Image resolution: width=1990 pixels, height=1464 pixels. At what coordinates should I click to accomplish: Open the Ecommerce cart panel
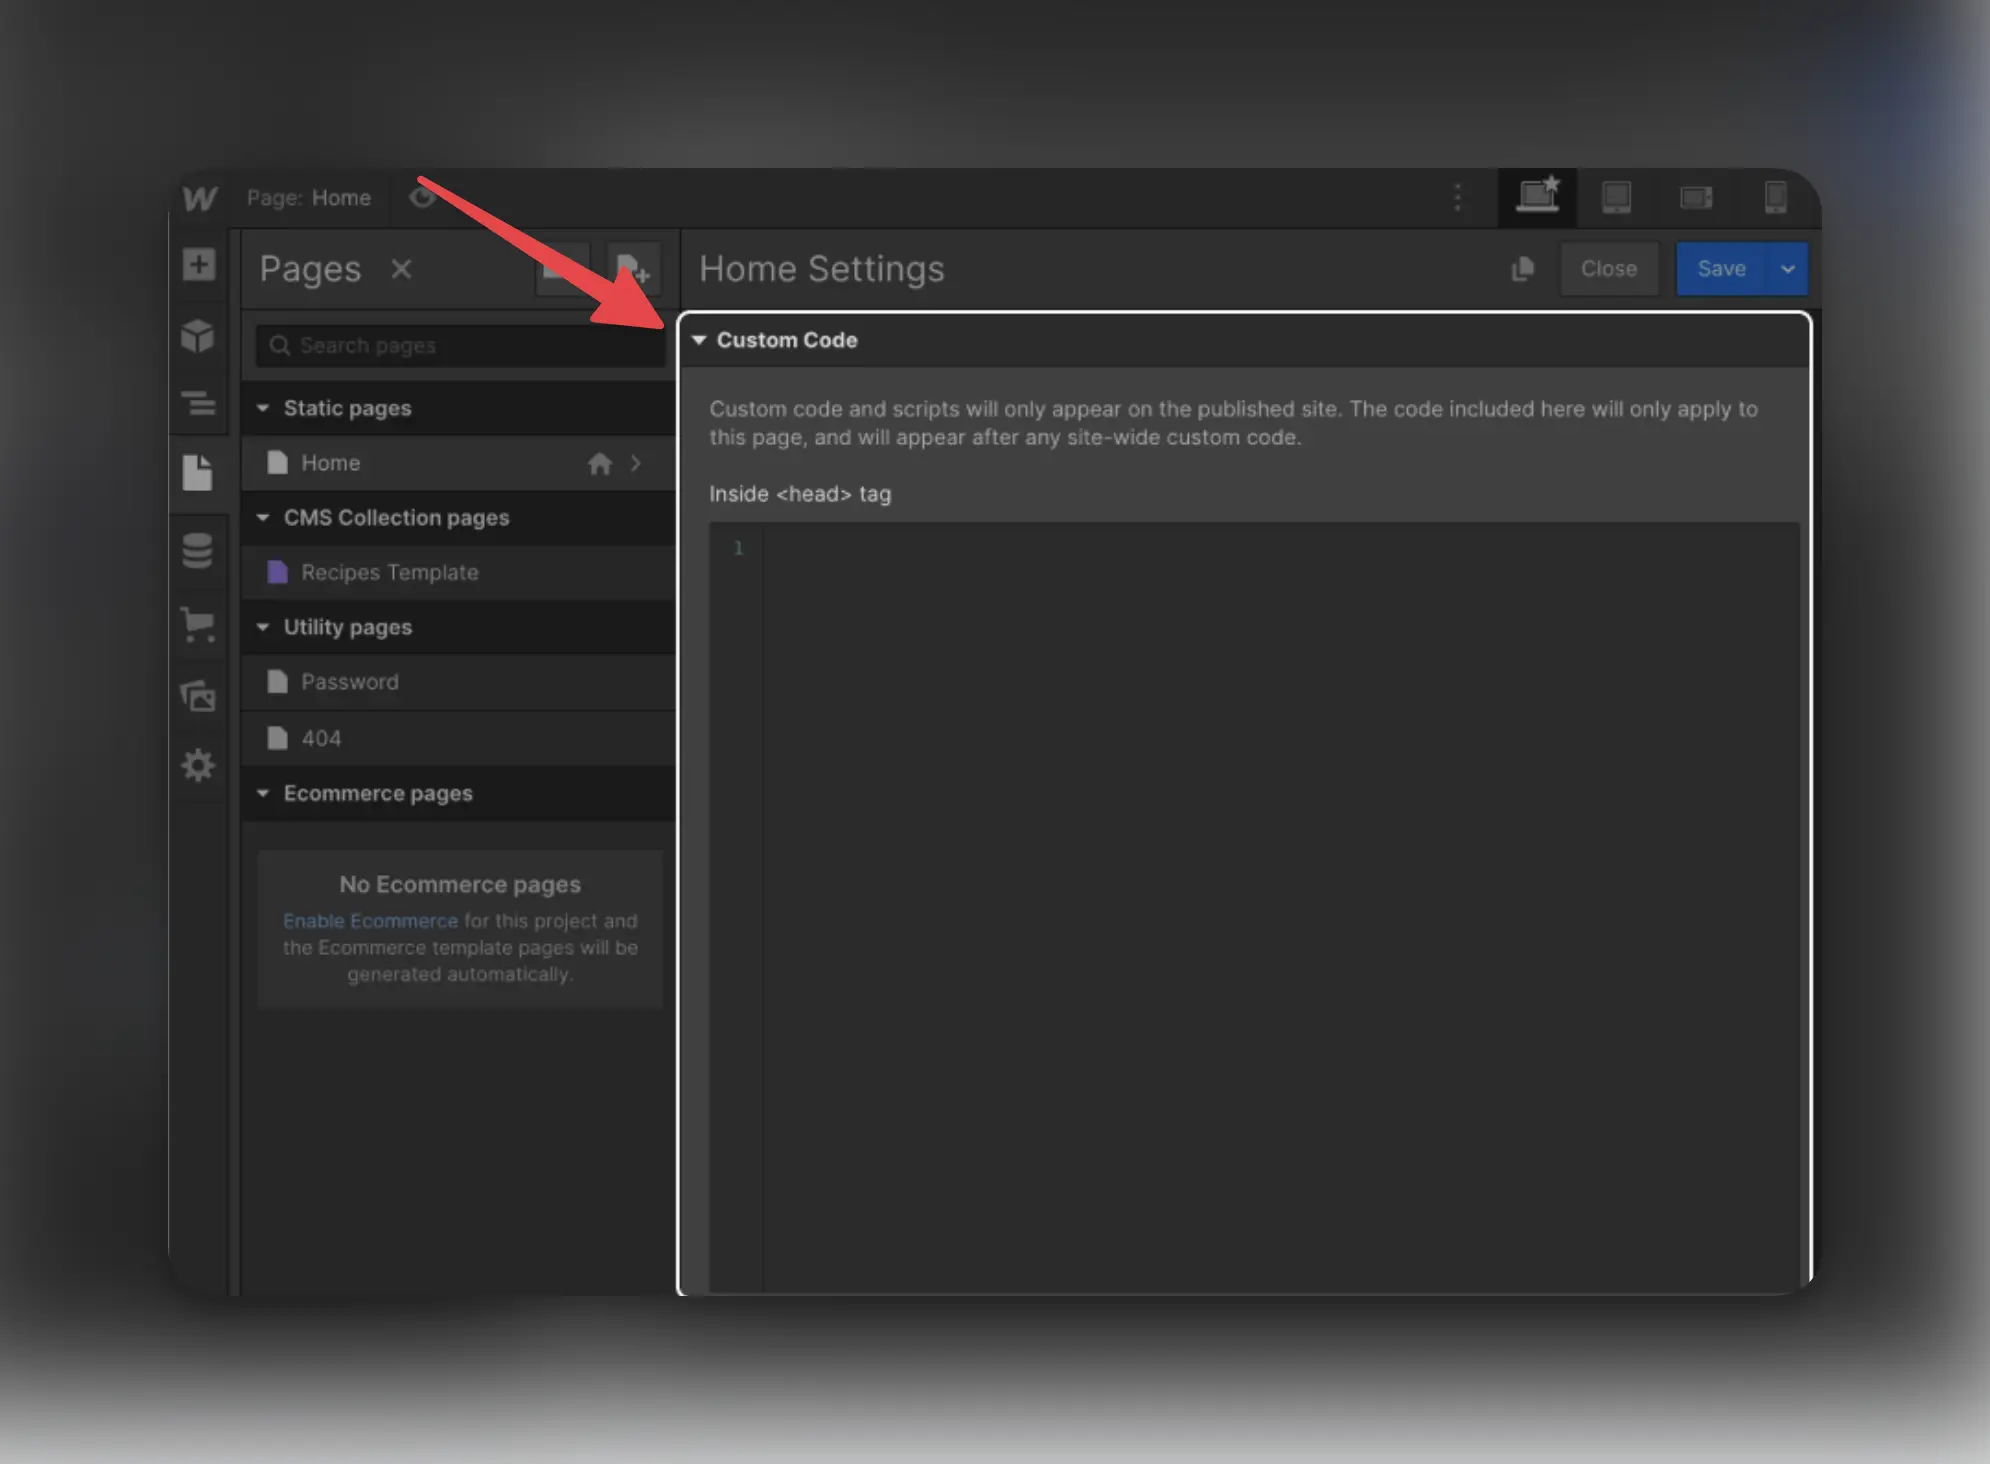198,624
